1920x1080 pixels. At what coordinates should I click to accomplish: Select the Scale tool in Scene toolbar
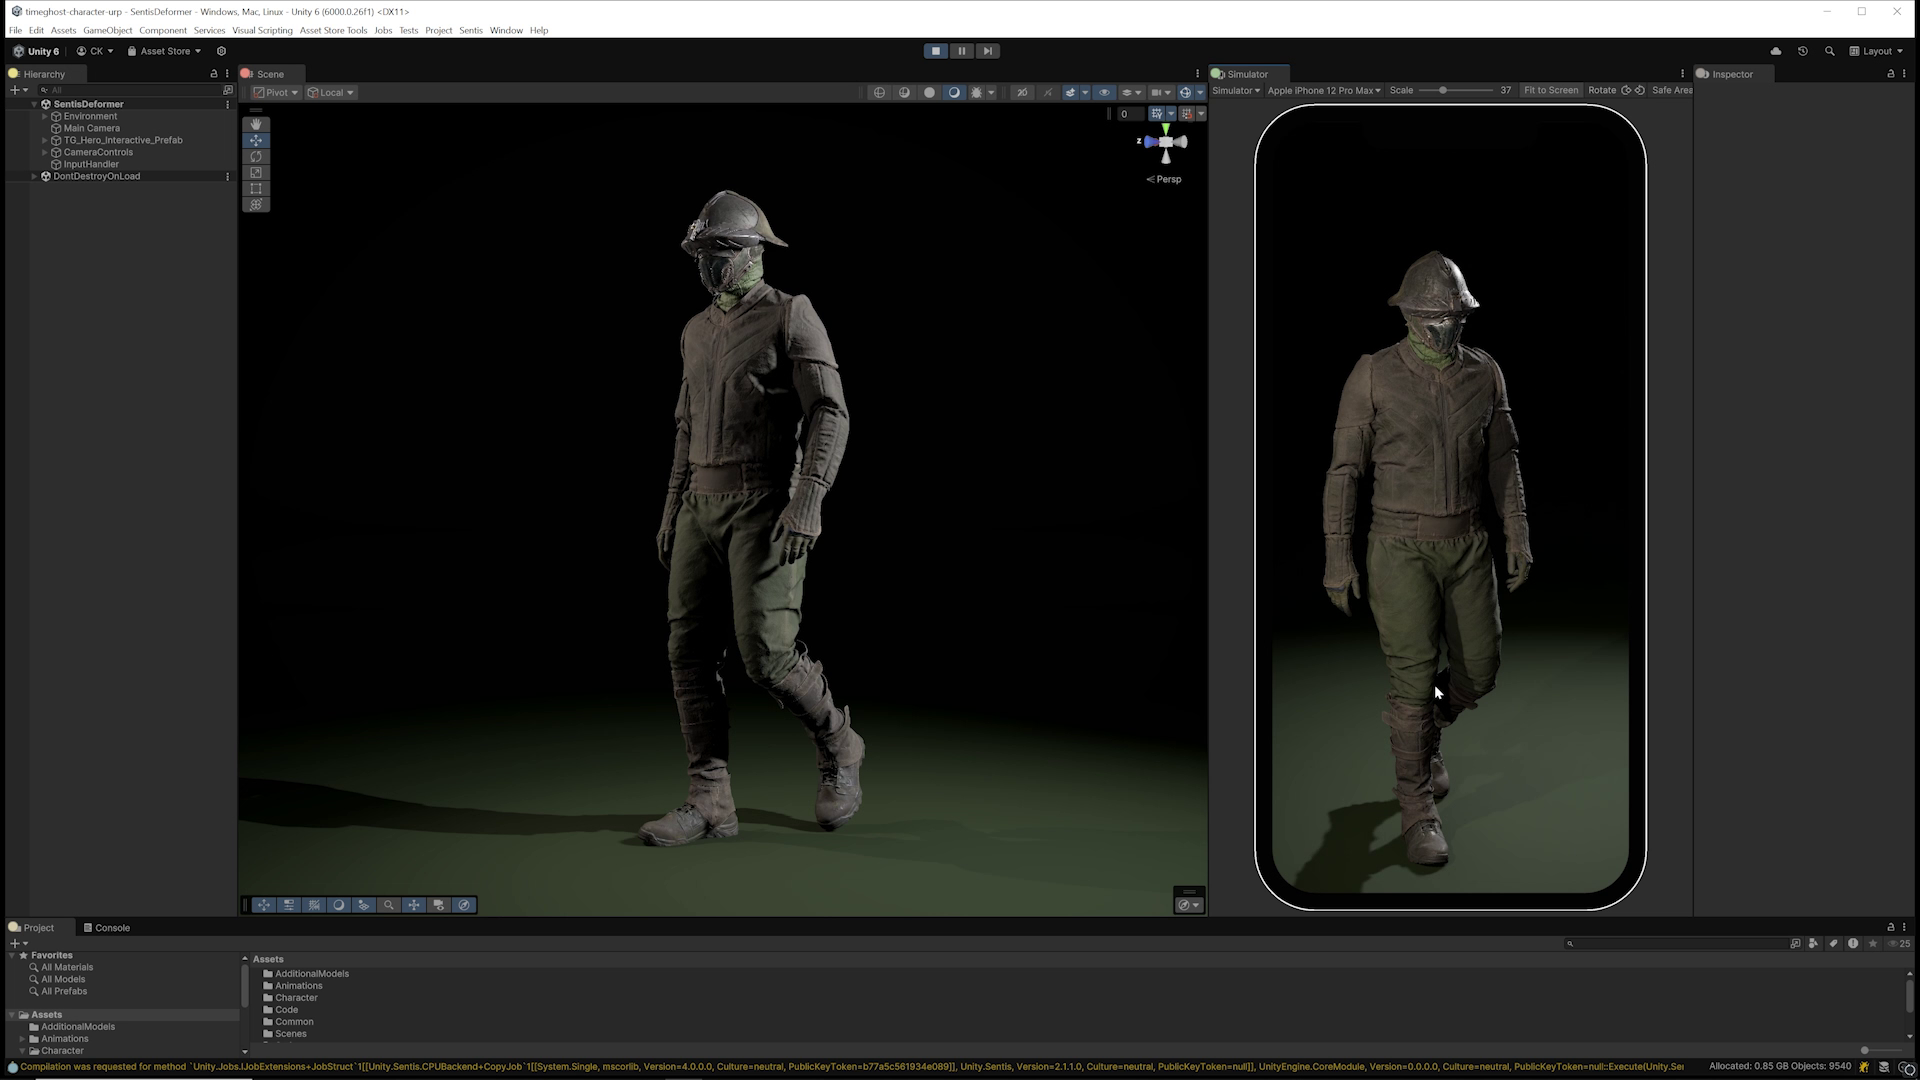[x=256, y=172]
